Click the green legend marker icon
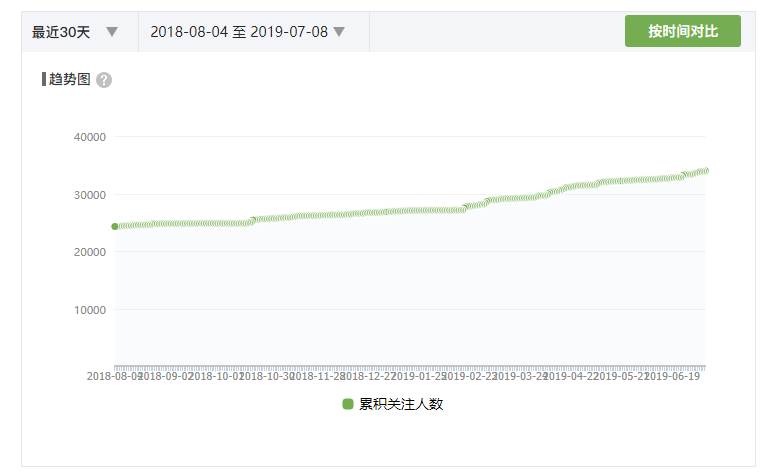 [x=348, y=404]
